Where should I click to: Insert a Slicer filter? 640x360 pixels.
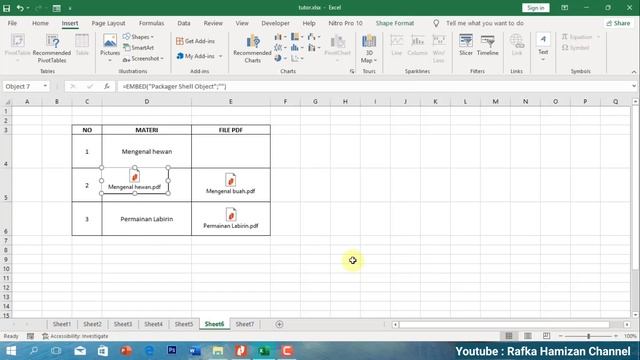(x=466, y=45)
